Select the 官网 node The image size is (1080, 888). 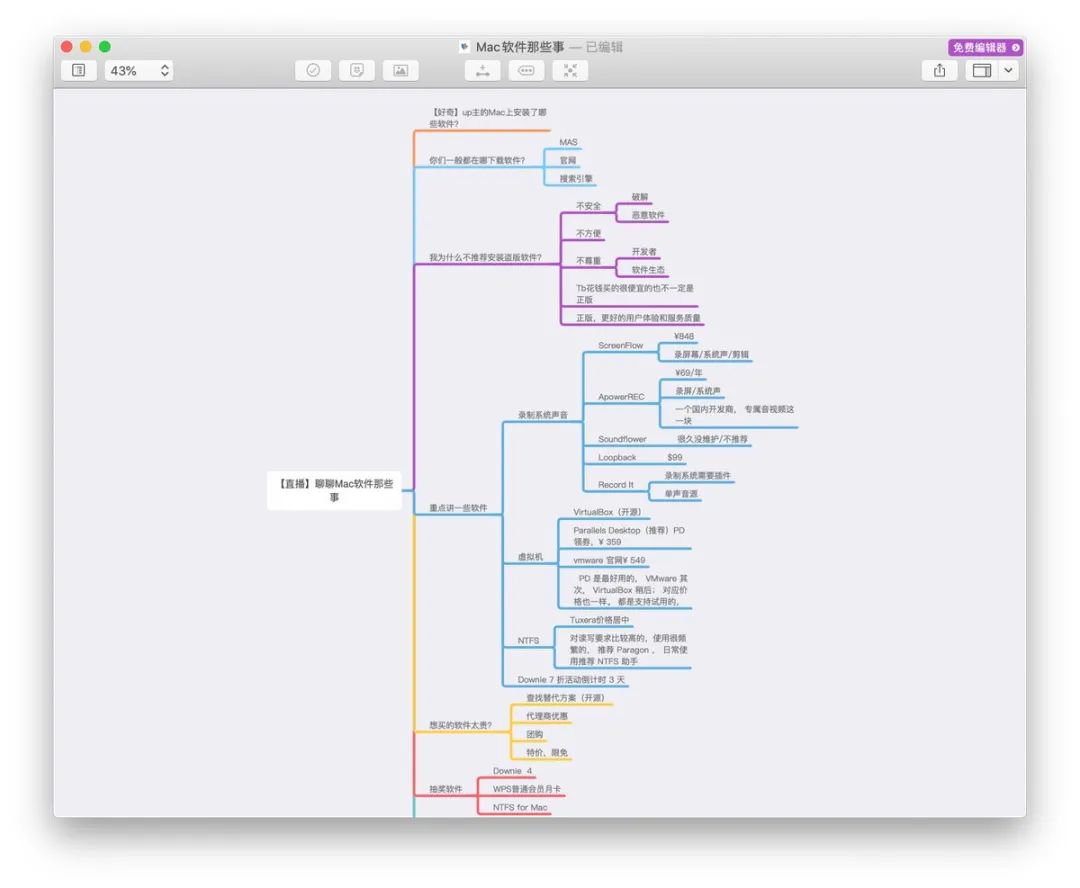(x=568, y=161)
